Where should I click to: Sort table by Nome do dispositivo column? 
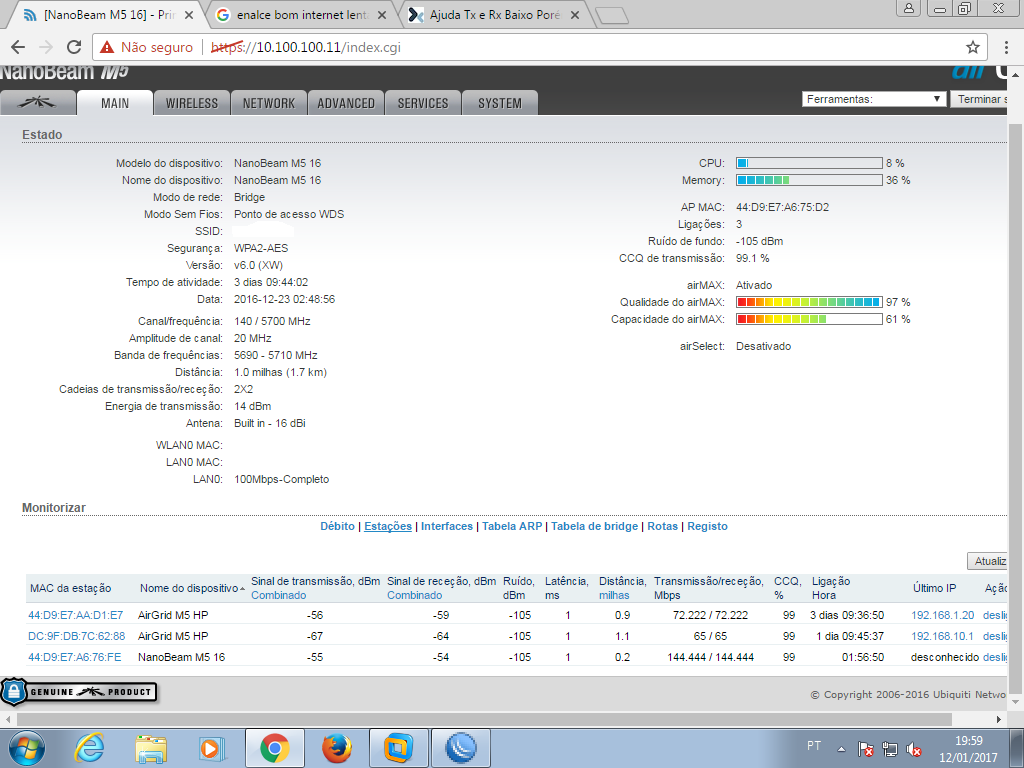[x=190, y=588]
